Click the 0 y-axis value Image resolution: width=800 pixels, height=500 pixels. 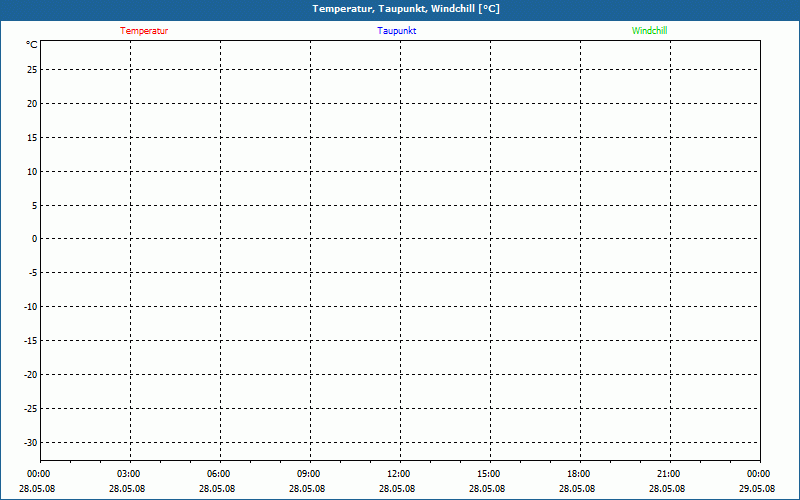(x=35, y=239)
